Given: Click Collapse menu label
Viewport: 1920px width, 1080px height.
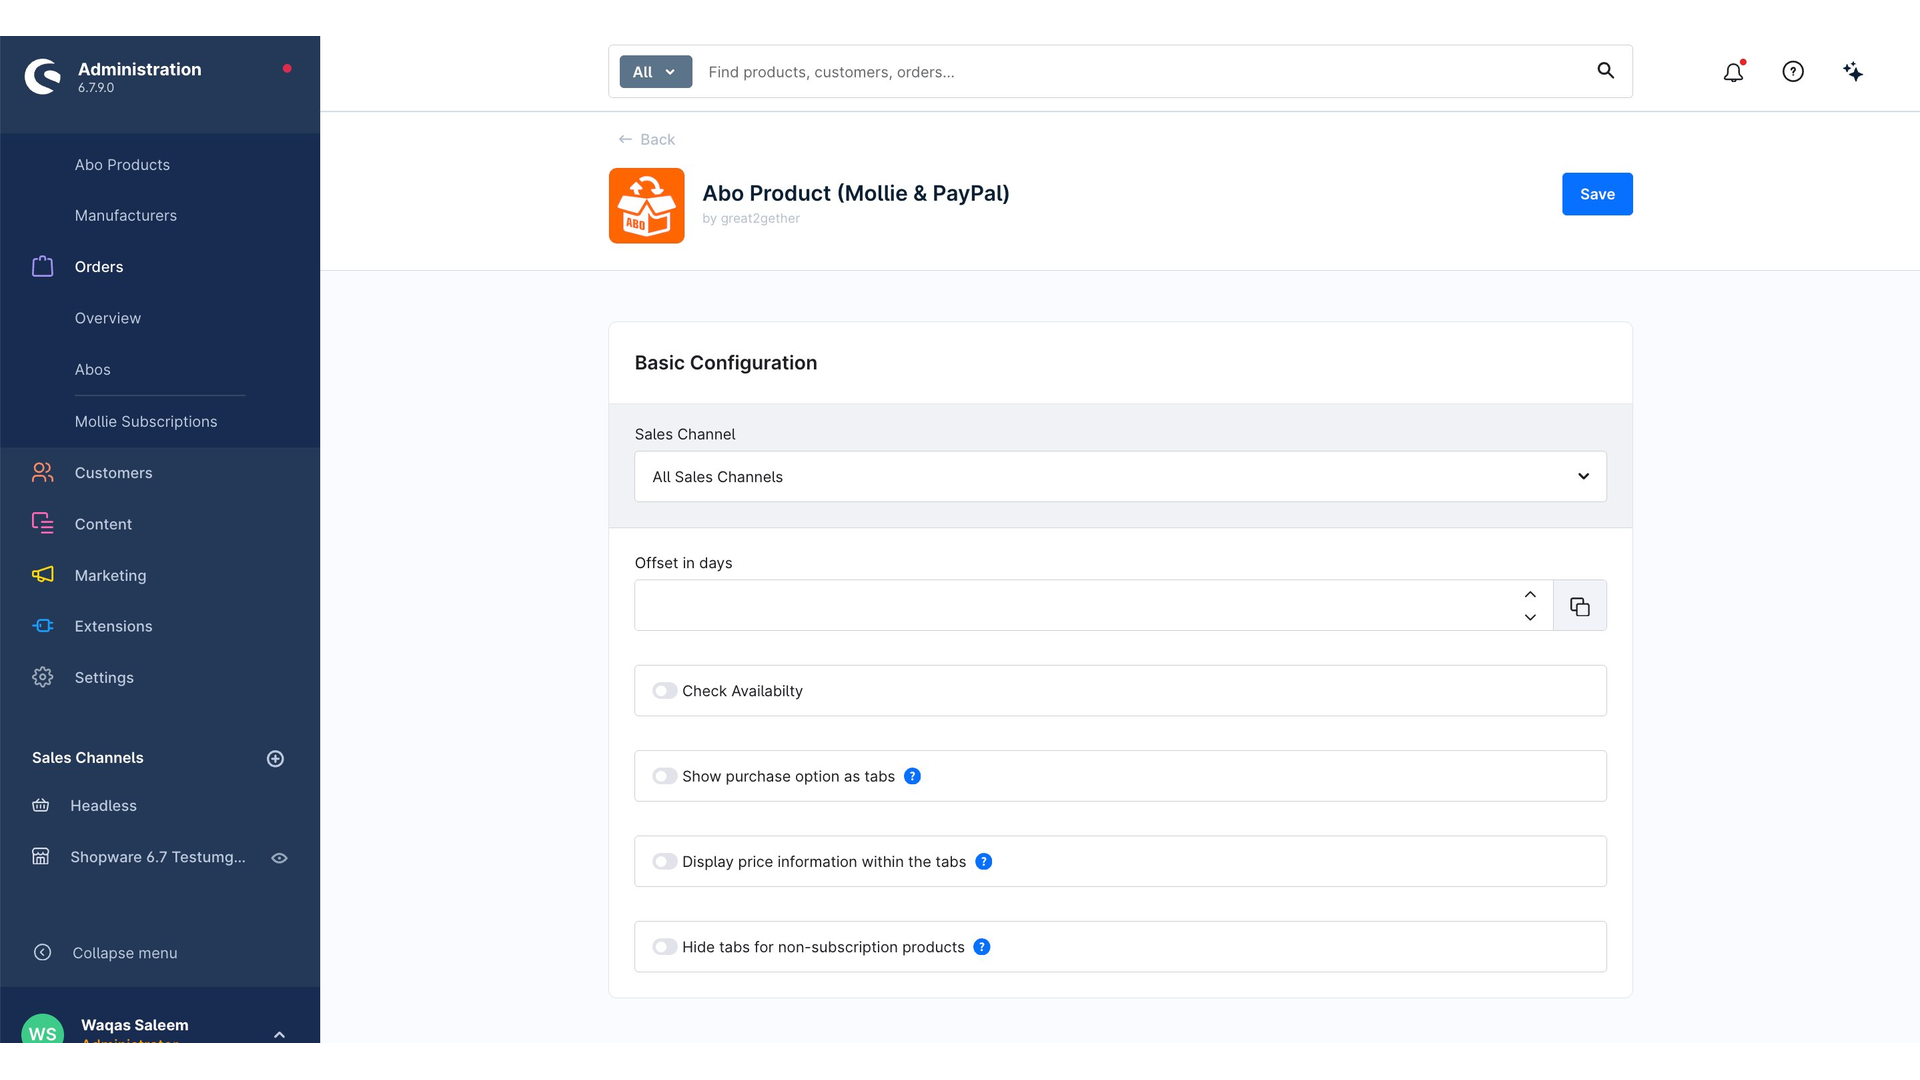Looking at the screenshot, I should (125, 953).
